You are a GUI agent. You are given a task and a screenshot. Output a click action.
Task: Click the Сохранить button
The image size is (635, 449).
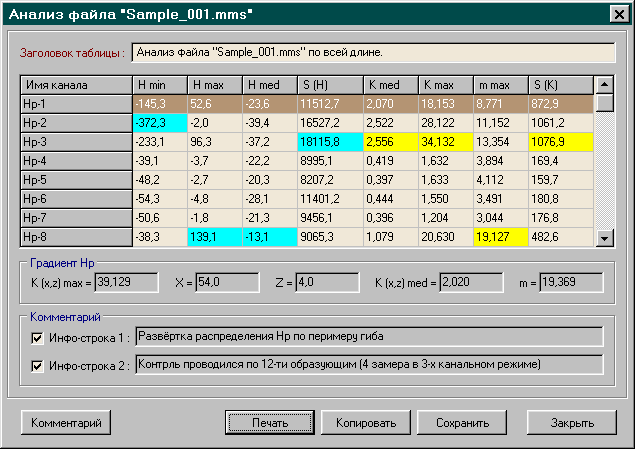click(x=461, y=423)
